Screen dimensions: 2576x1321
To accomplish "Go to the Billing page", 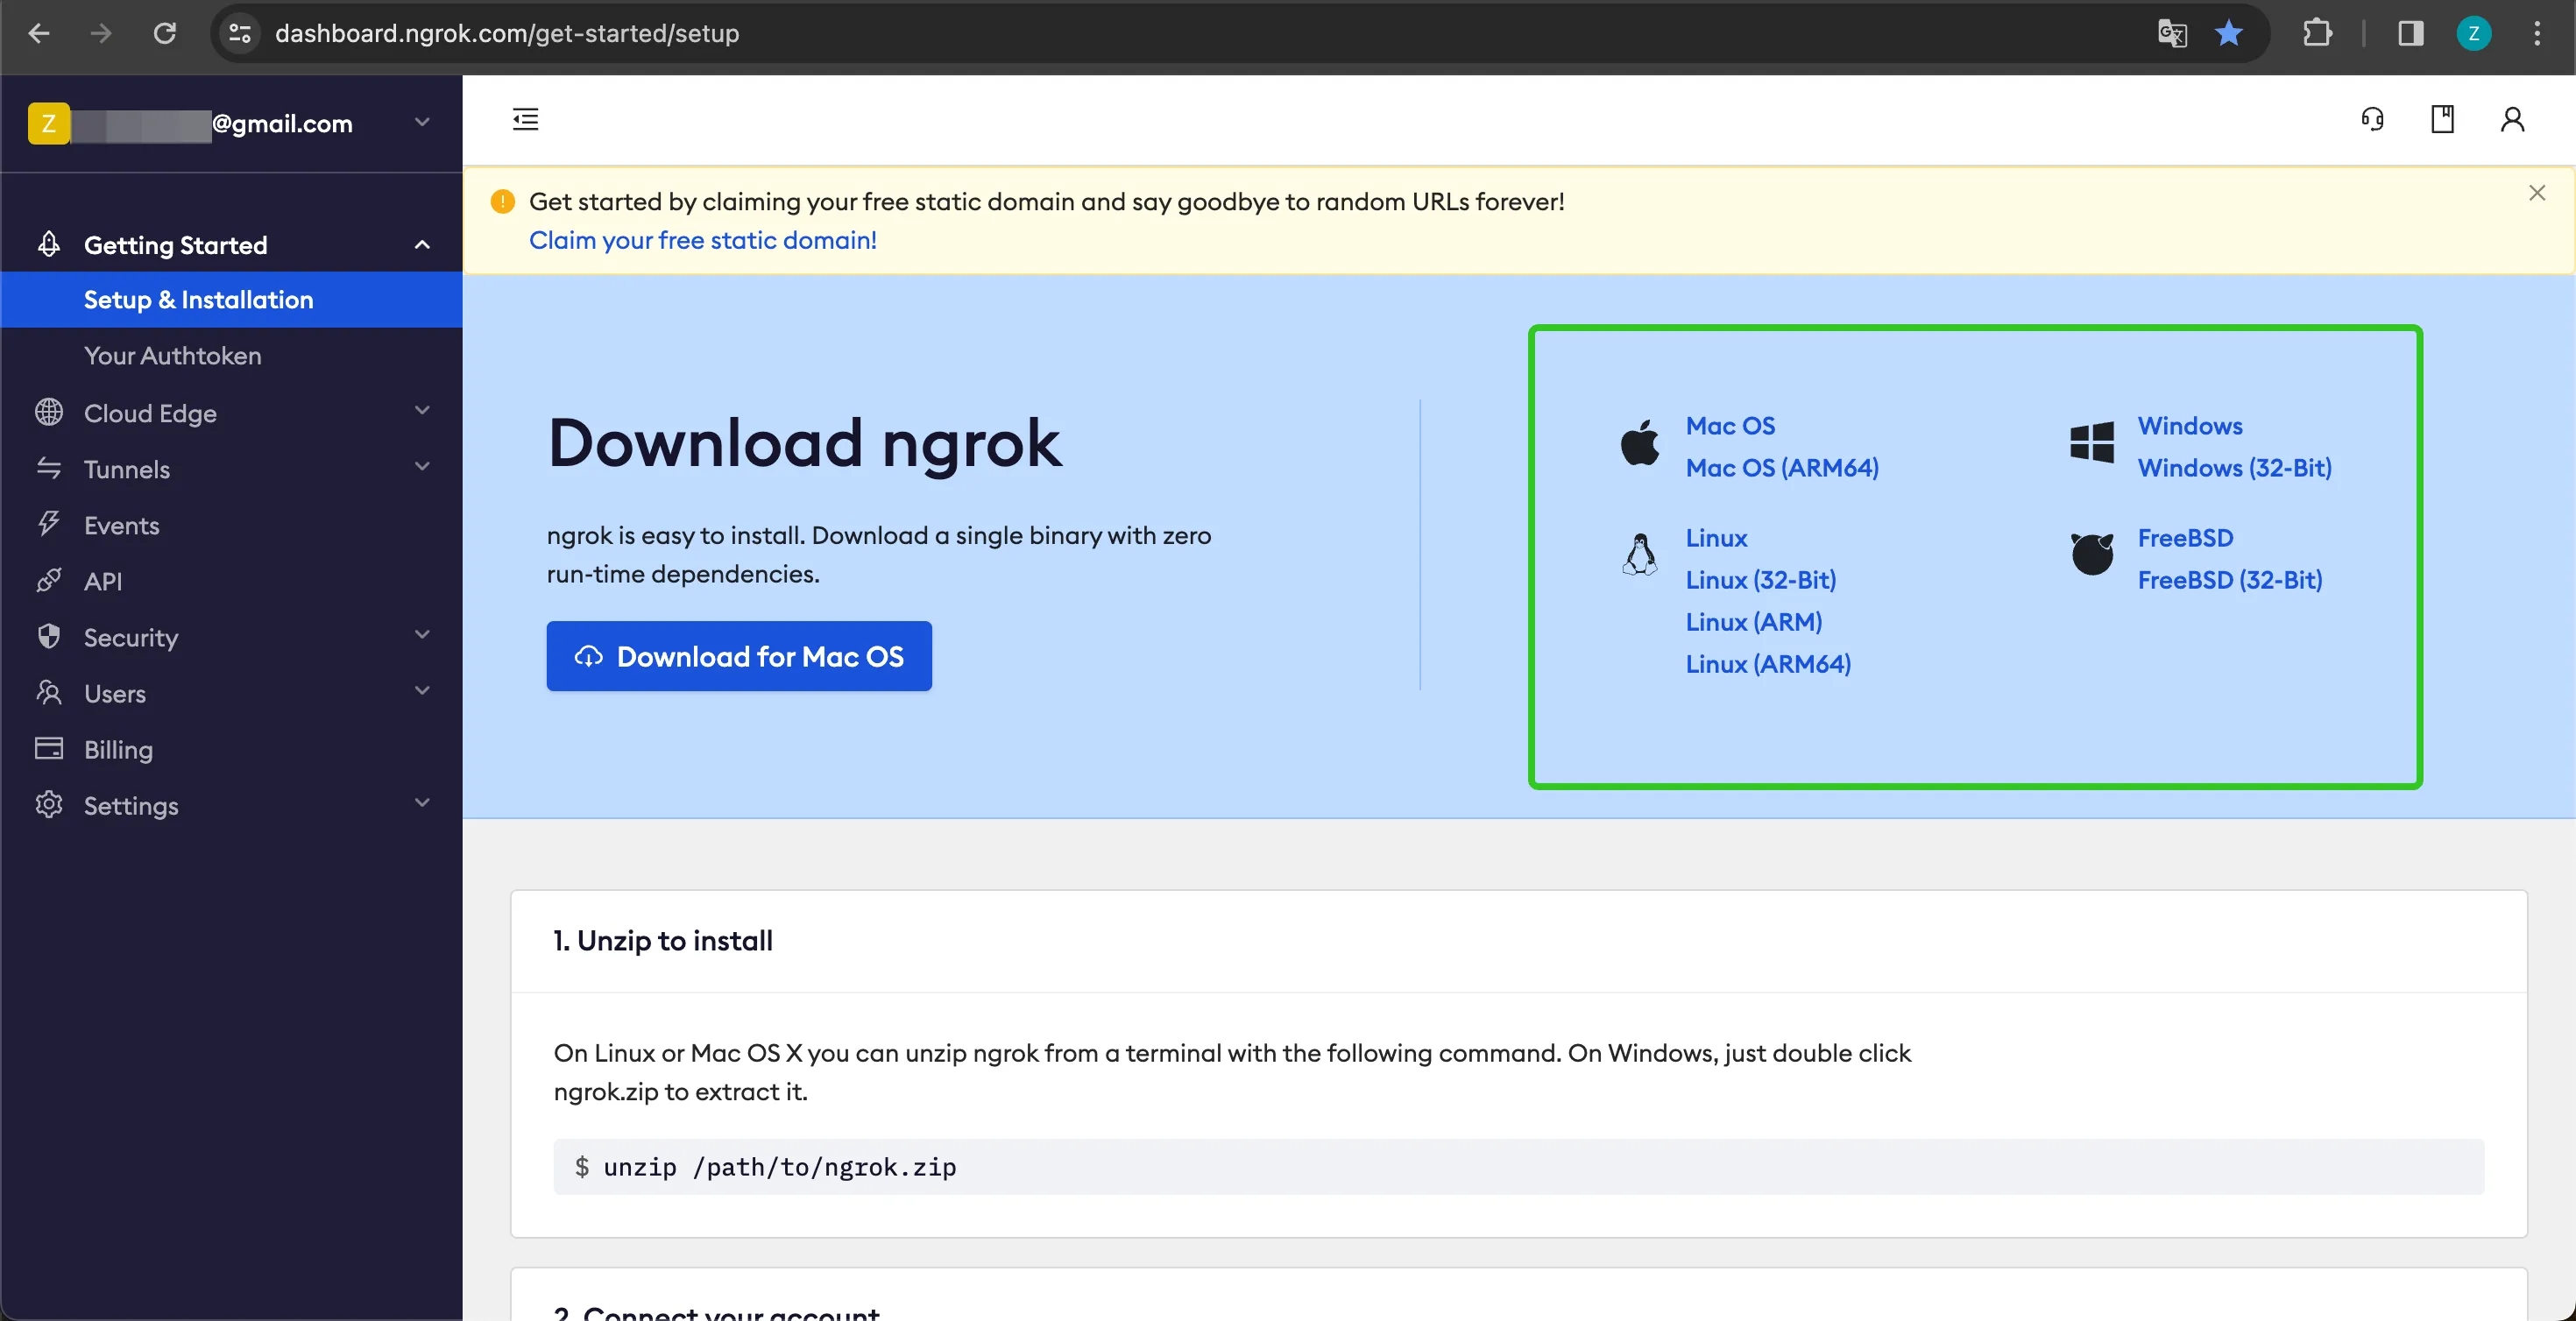I will pyautogui.click(x=118, y=749).
